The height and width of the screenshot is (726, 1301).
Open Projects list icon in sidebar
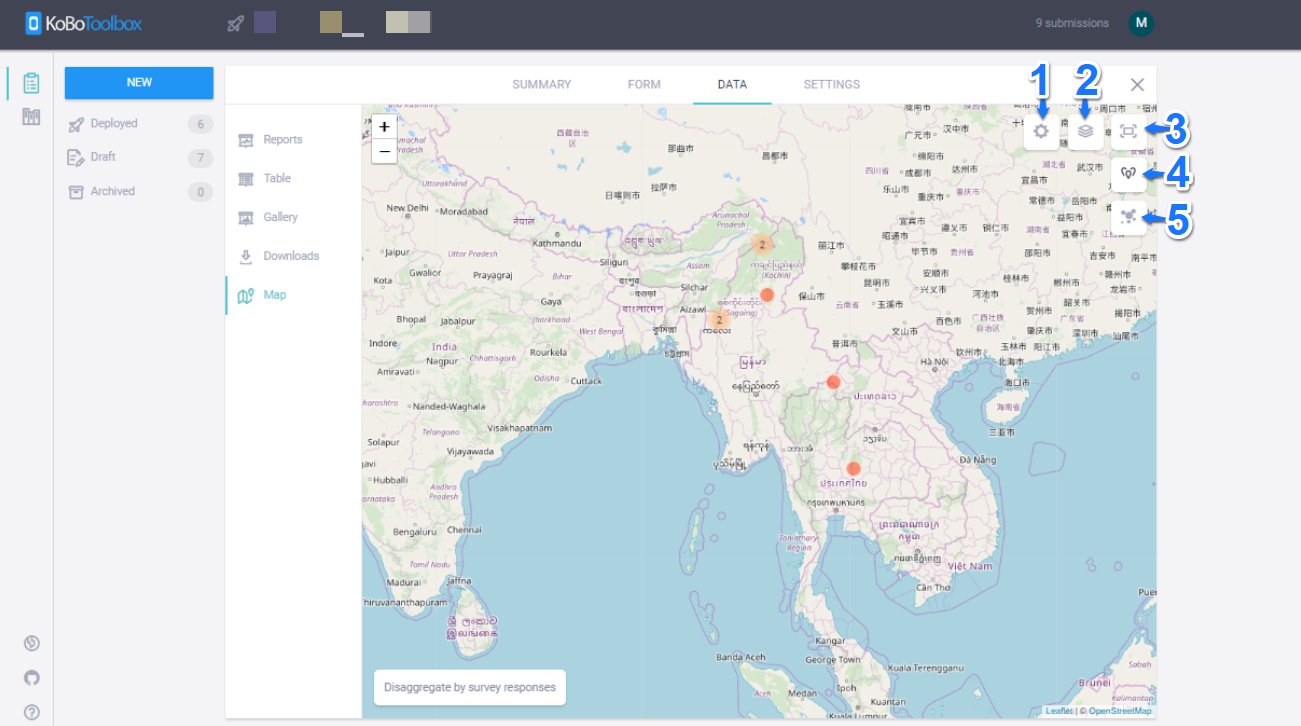tap(32, 83)
